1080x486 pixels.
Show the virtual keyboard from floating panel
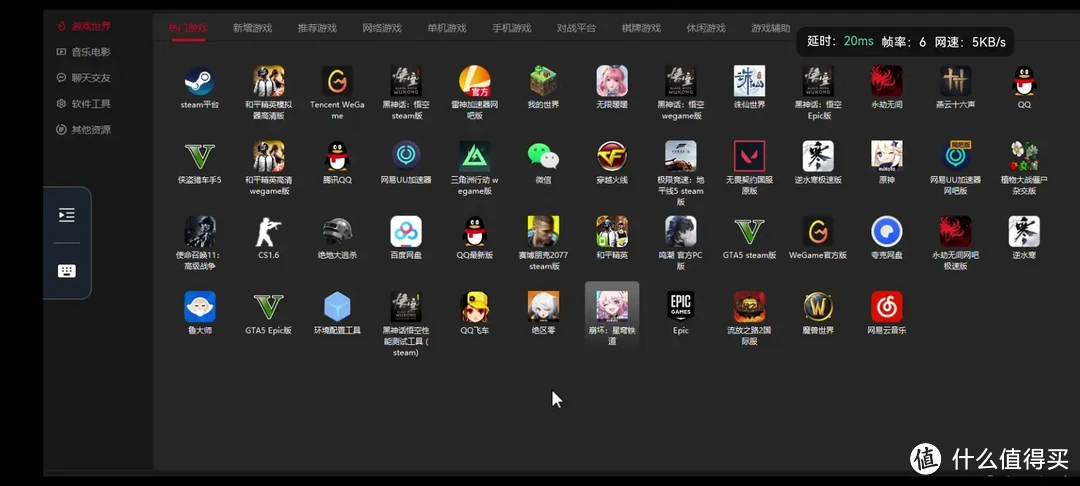click(67, 271)
